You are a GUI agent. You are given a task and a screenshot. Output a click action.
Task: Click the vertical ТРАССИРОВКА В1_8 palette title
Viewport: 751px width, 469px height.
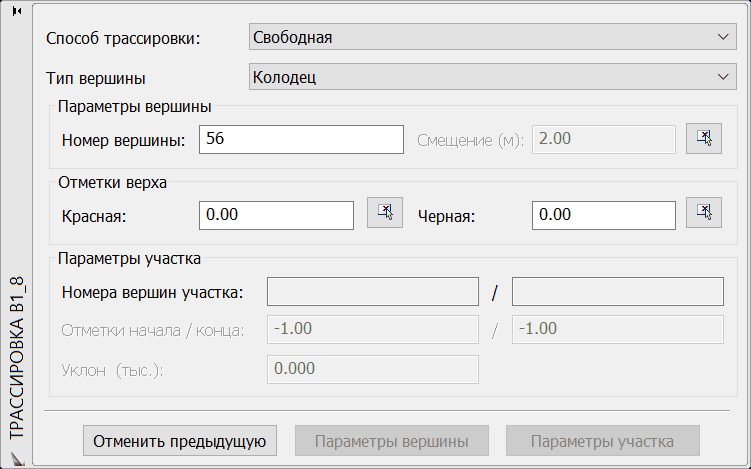coord(16,359)
